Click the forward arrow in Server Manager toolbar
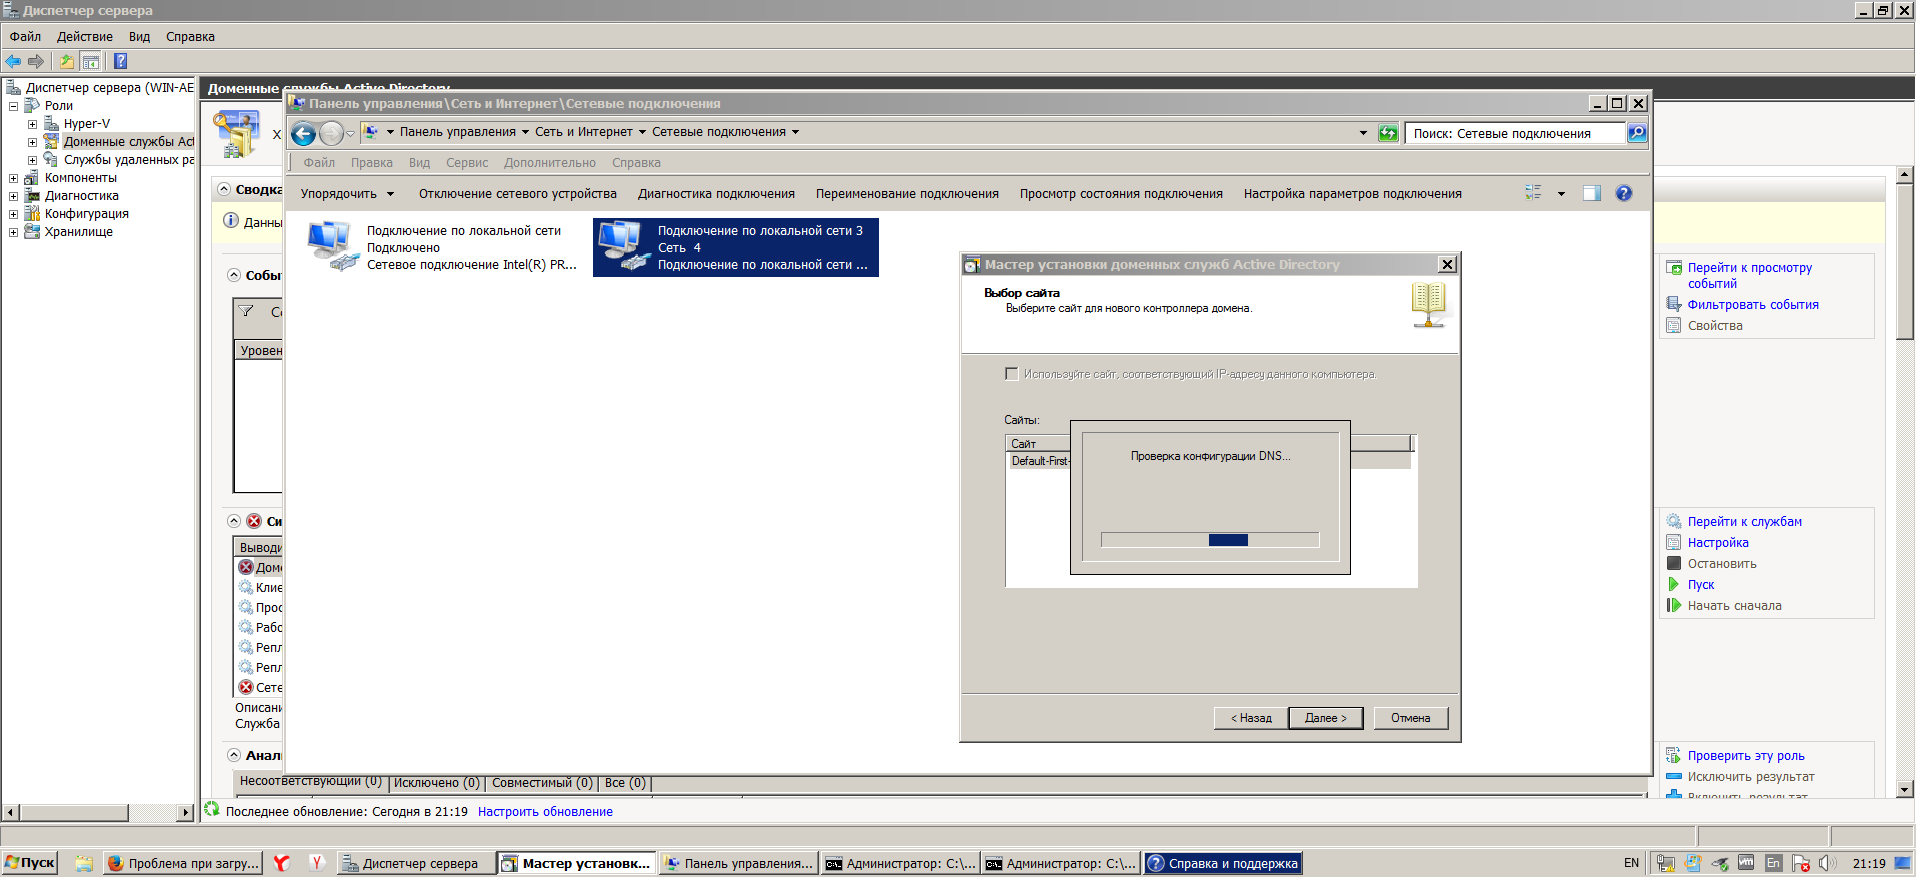The width and height of the screenshot is (1916, 877). click(x=36, y=61)
